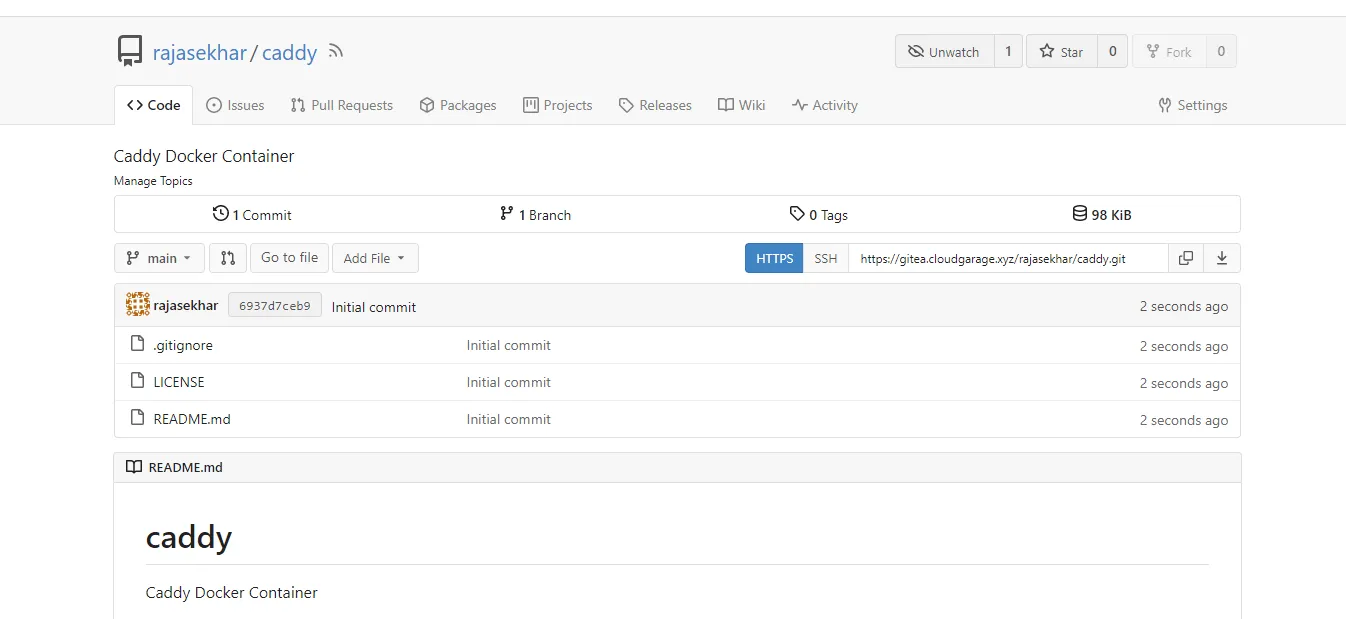Click the README.md book icon
The width and height of the screenshot is (1346, 619).
134,467
